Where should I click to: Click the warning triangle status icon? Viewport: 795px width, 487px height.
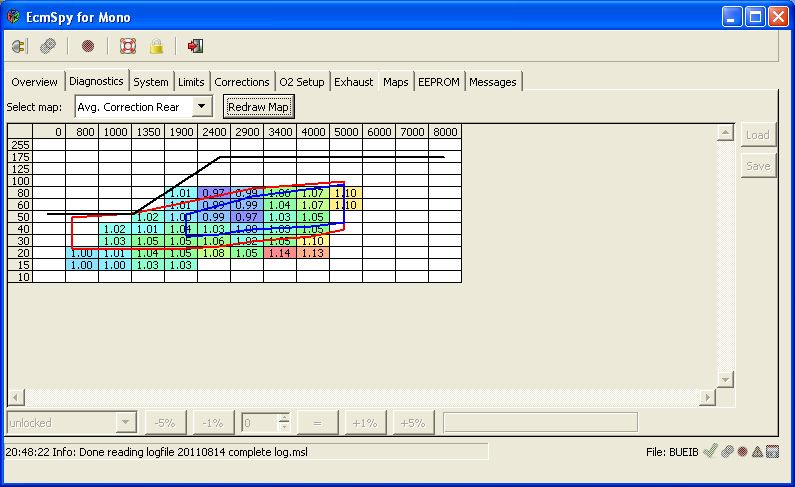click(757, 452)
